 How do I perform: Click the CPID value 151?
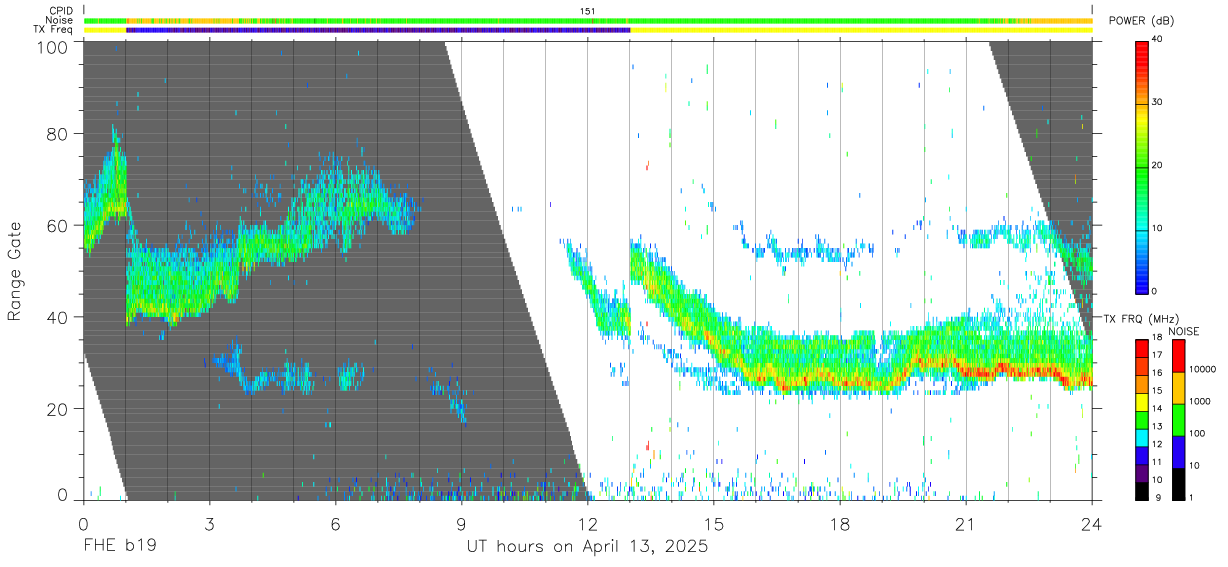[588, 11]
